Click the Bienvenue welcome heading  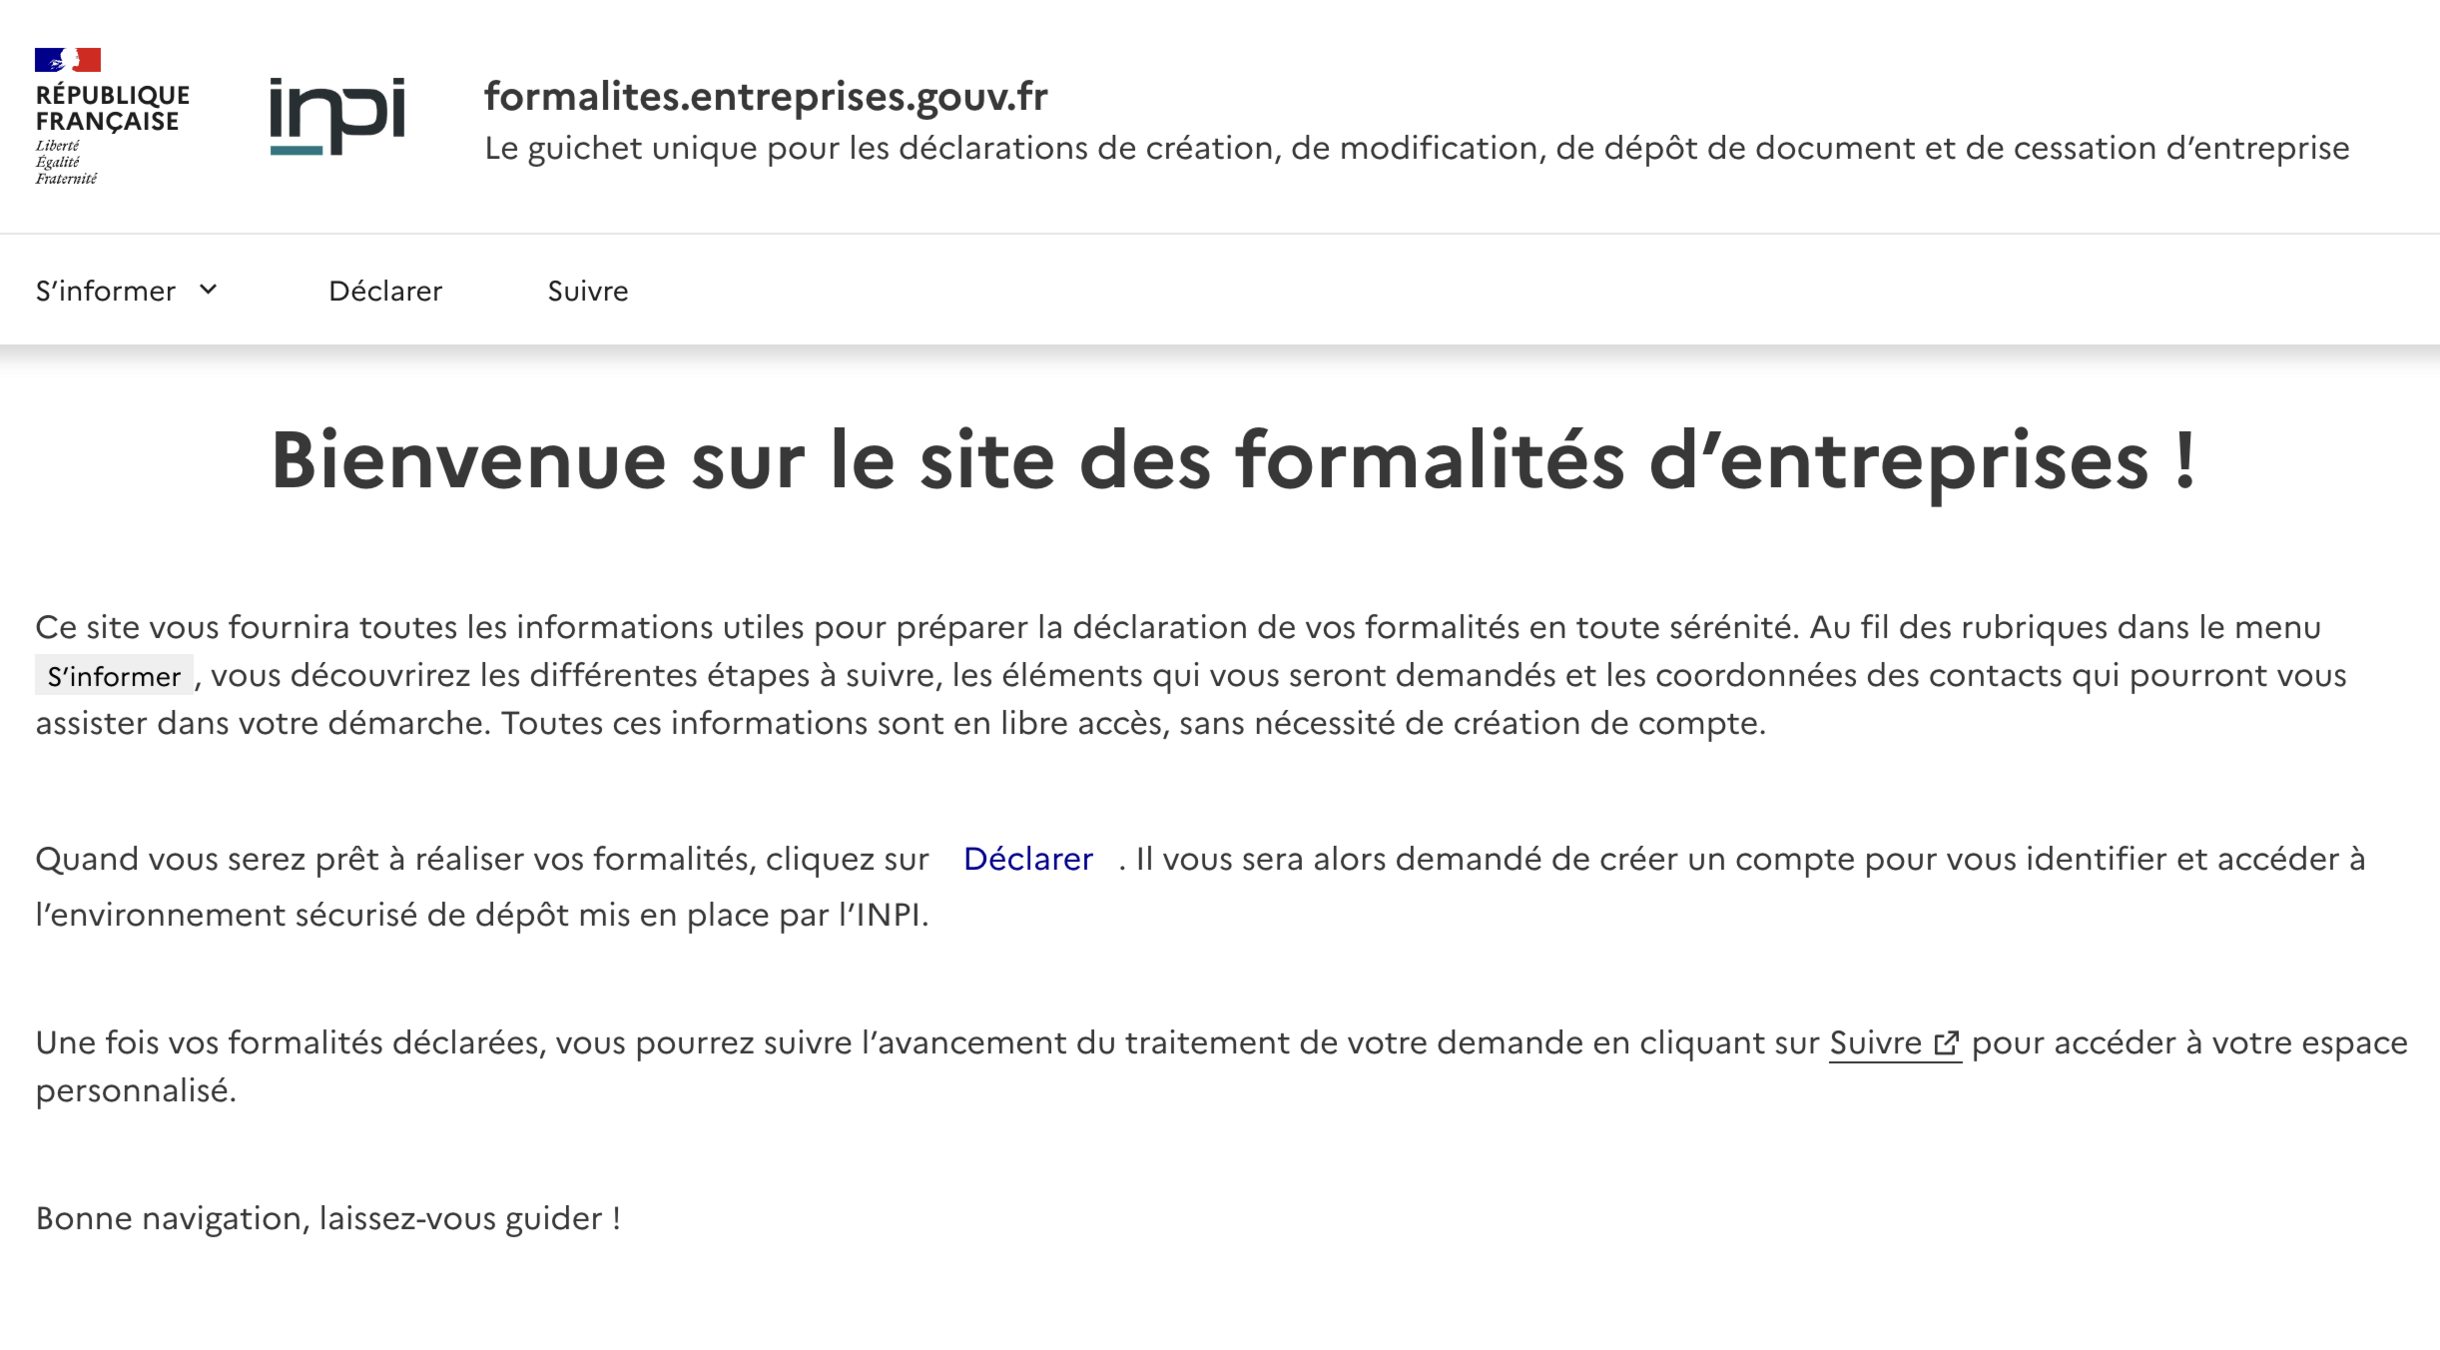click(1232, 460)
